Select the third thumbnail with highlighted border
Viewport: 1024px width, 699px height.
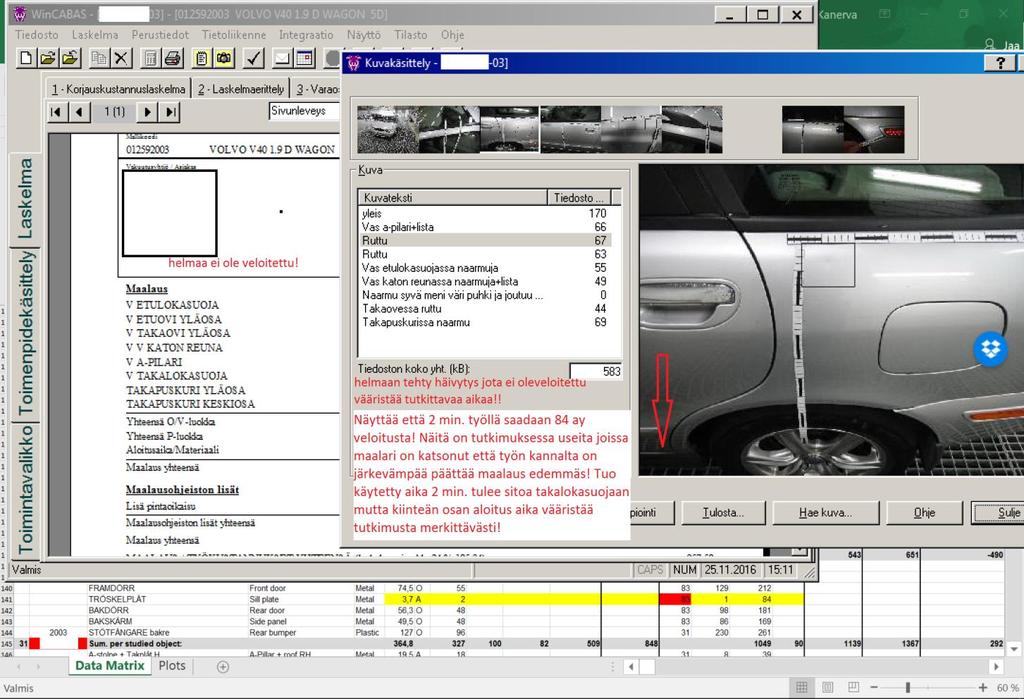(509, 129)
